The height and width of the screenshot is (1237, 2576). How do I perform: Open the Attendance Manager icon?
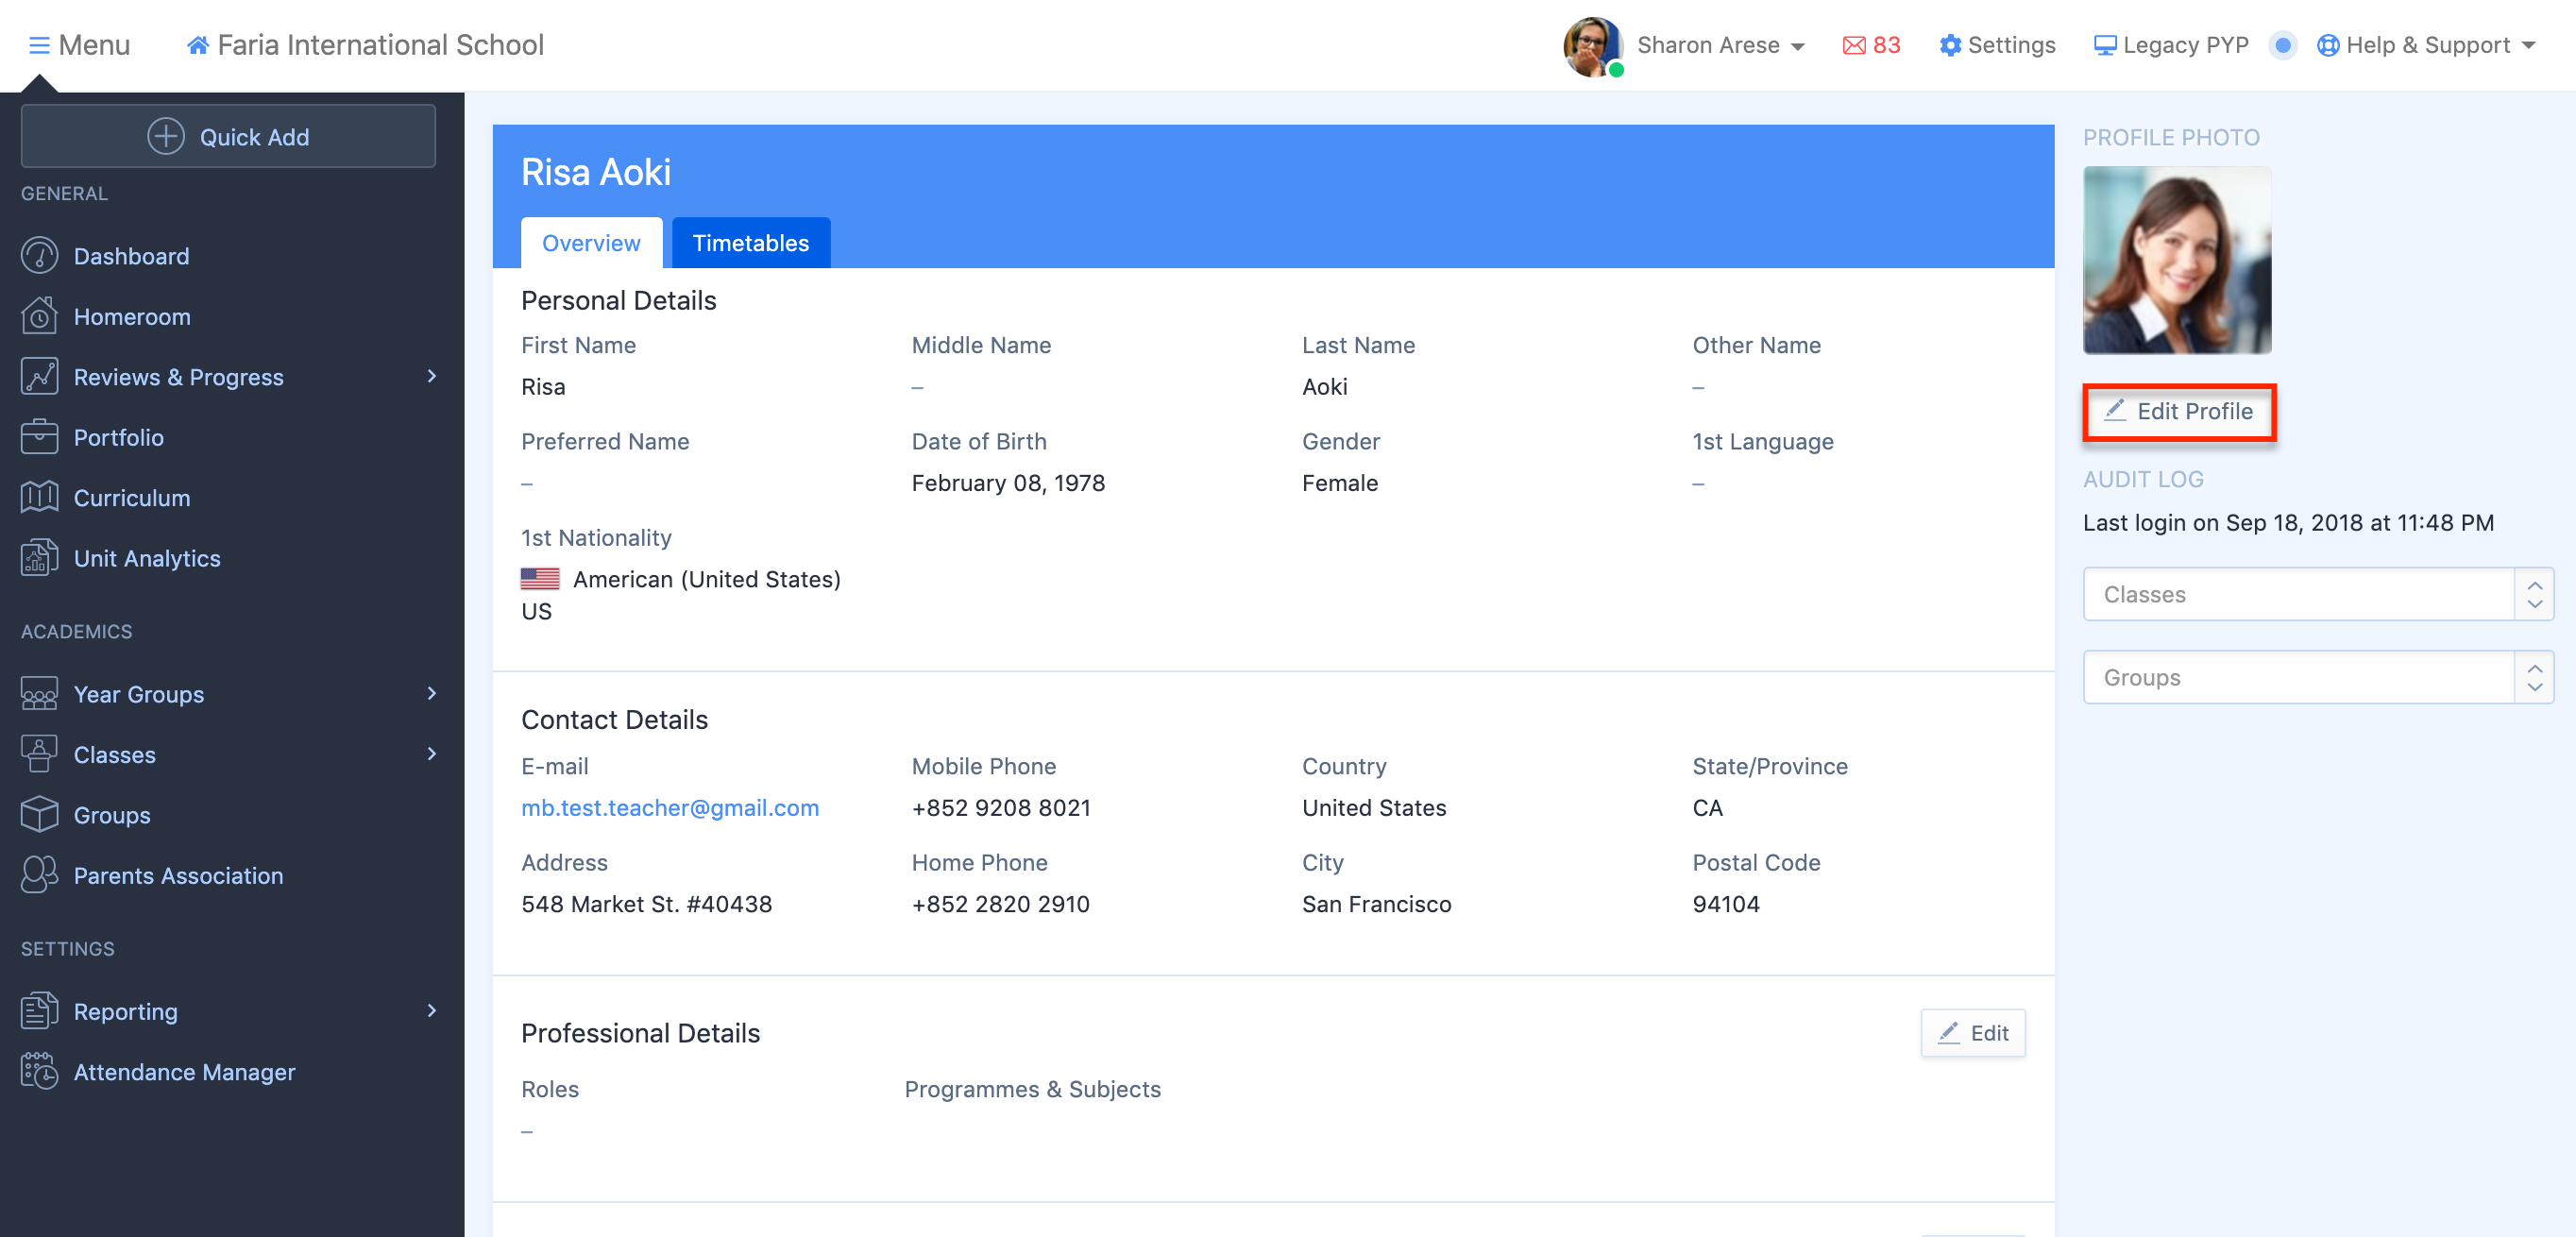39,1071
